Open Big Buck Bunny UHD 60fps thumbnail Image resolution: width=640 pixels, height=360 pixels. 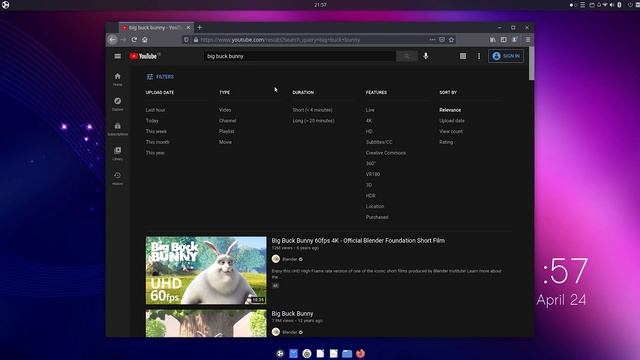click(x=206, y=270)
